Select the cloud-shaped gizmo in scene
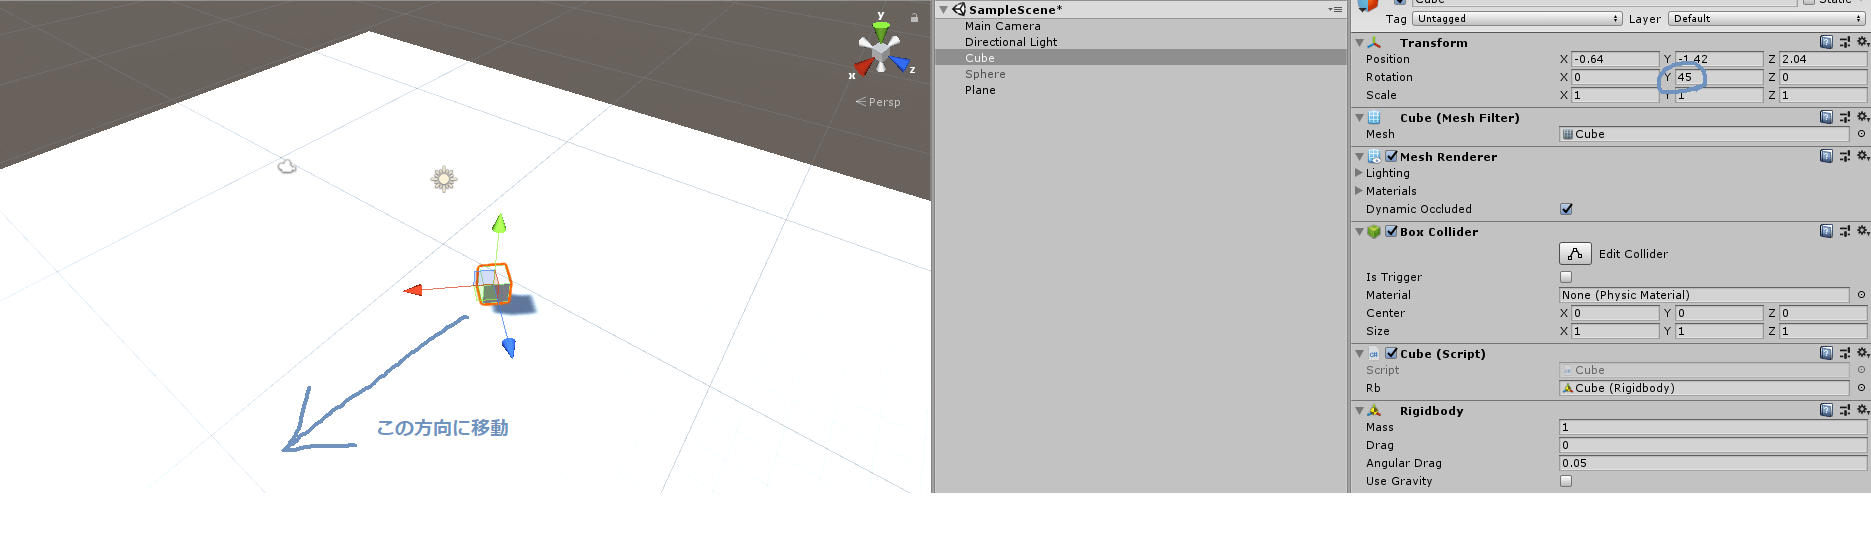 click(287, 166)
